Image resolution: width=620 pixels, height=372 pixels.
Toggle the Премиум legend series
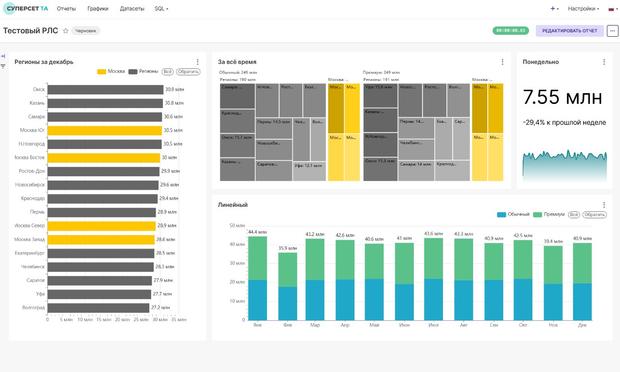(x=549, y=214)
